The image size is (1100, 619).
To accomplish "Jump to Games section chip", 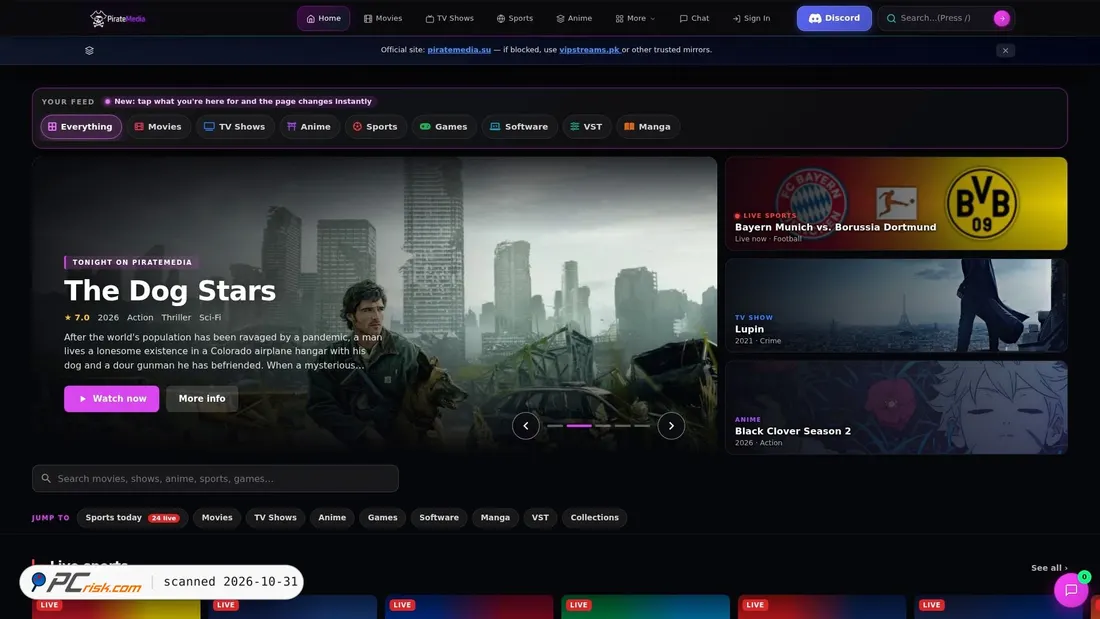I will click(x=382, y=518).
